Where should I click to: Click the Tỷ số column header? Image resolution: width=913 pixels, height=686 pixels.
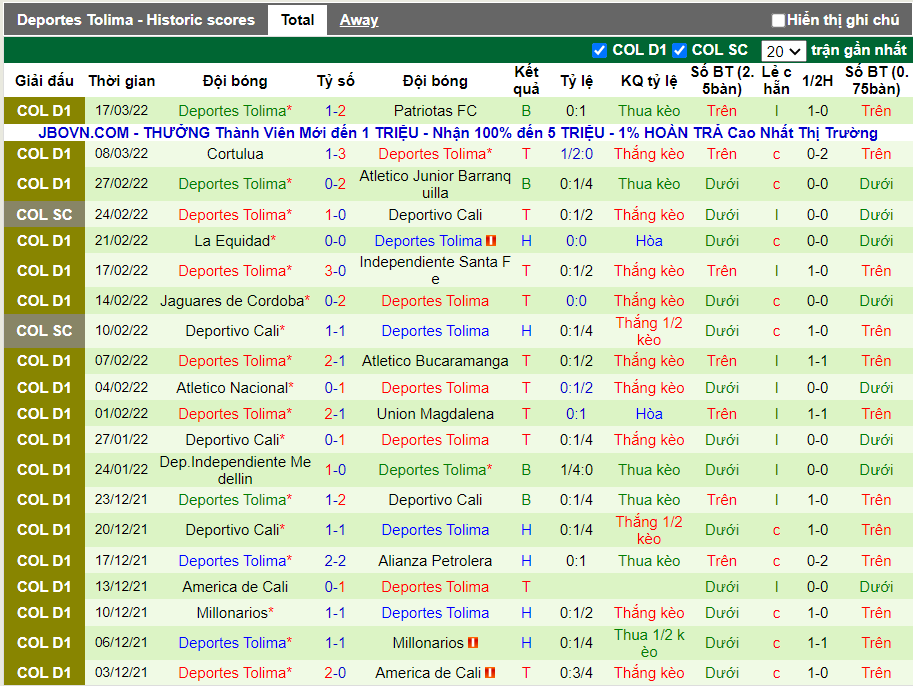[x=335, y=81]
